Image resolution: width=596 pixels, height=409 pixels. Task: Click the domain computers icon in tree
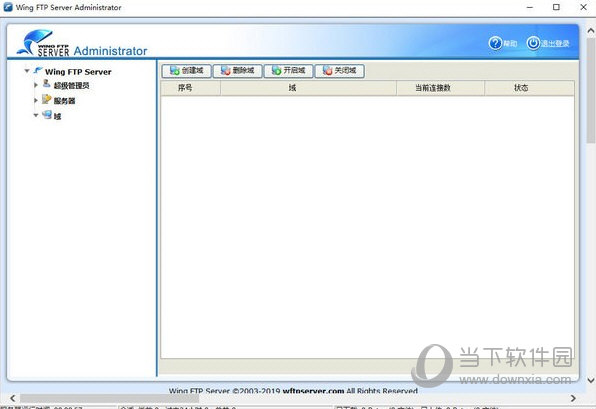point(47,114)
